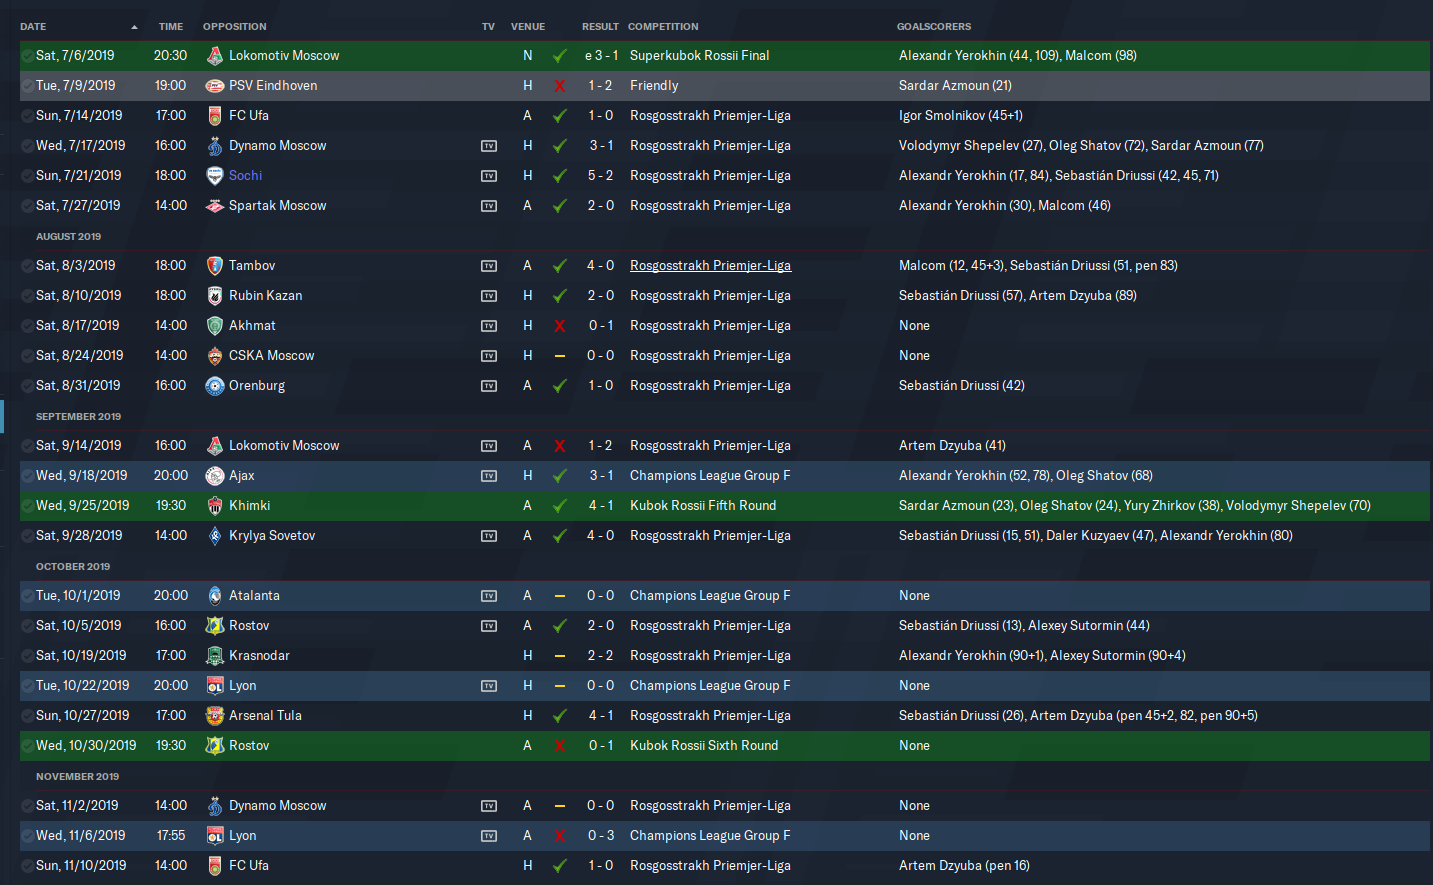Viewport: 1433px width, 885px height.
Task: Click the Atalanta club badge
Action: click(x=214, y=596)
